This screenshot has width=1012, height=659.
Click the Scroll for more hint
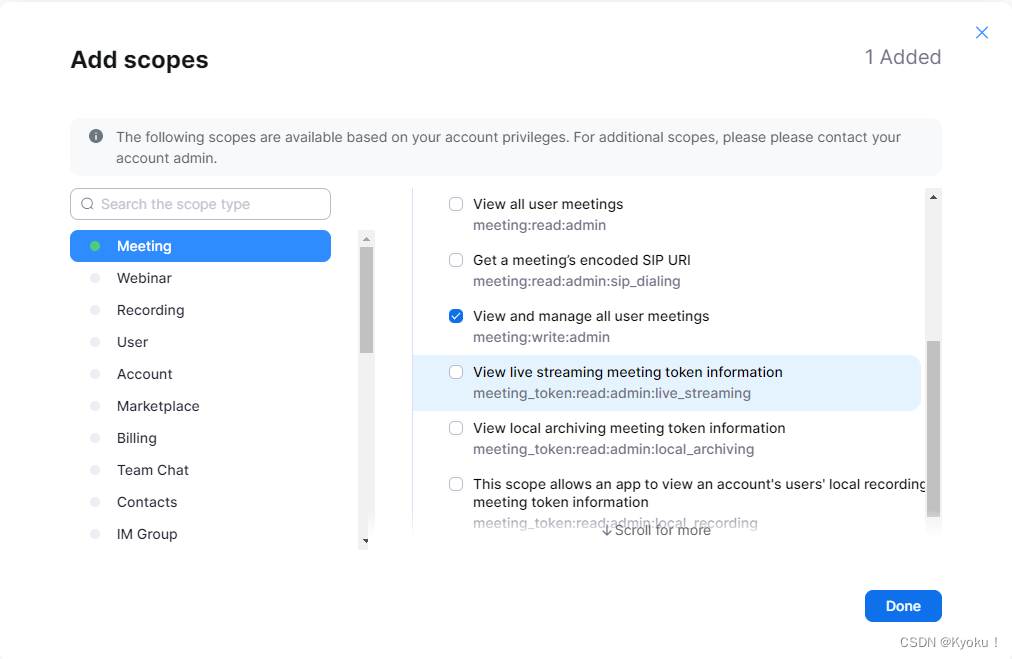(x=656, y=530)
